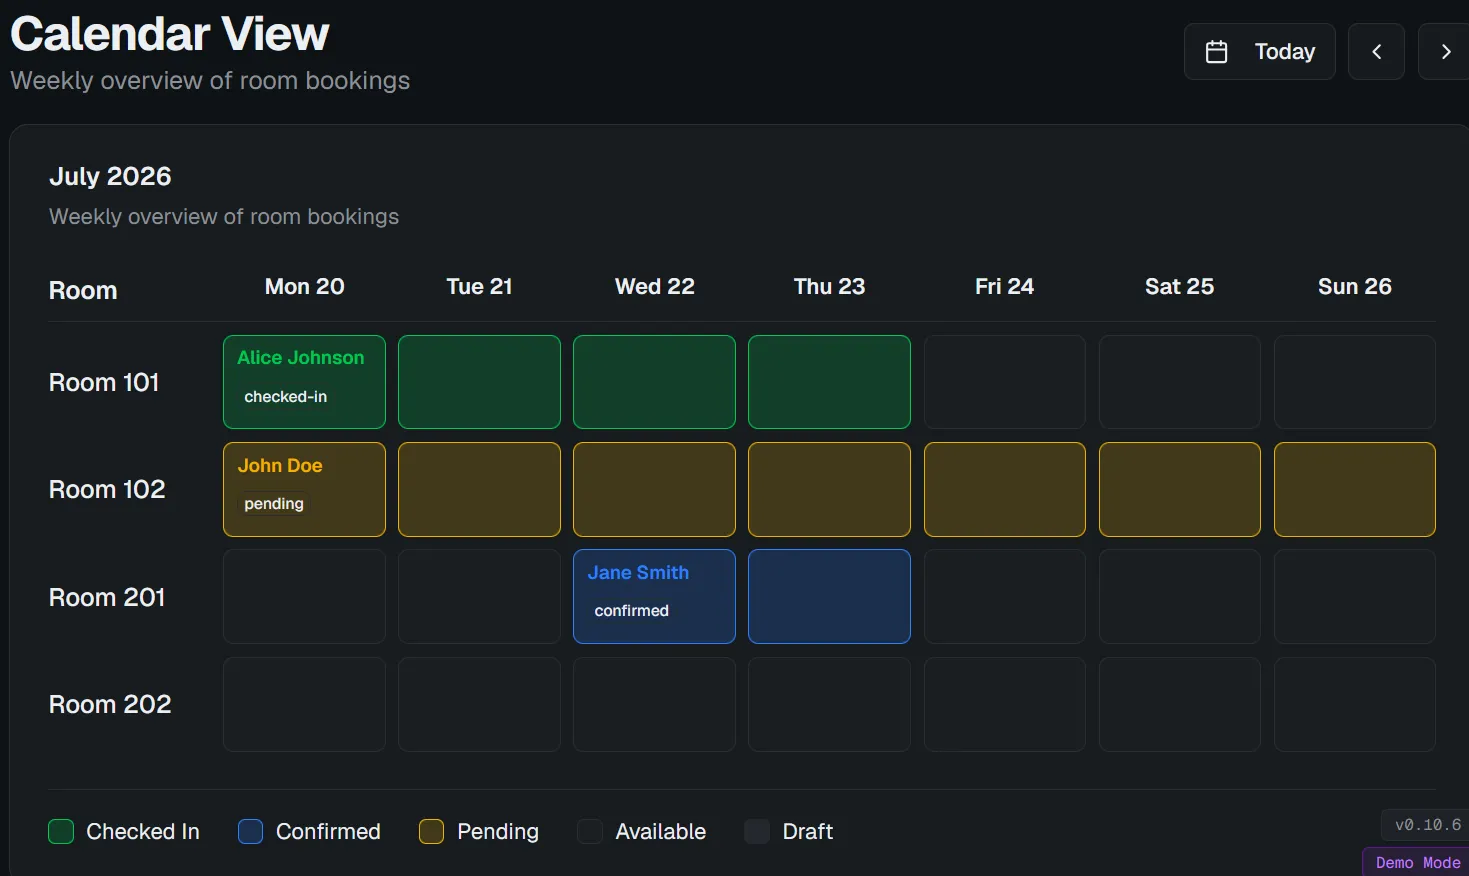Click the yellow Pending legend swatch
This screenshot has width=1469, height=876.
(431, 831)
